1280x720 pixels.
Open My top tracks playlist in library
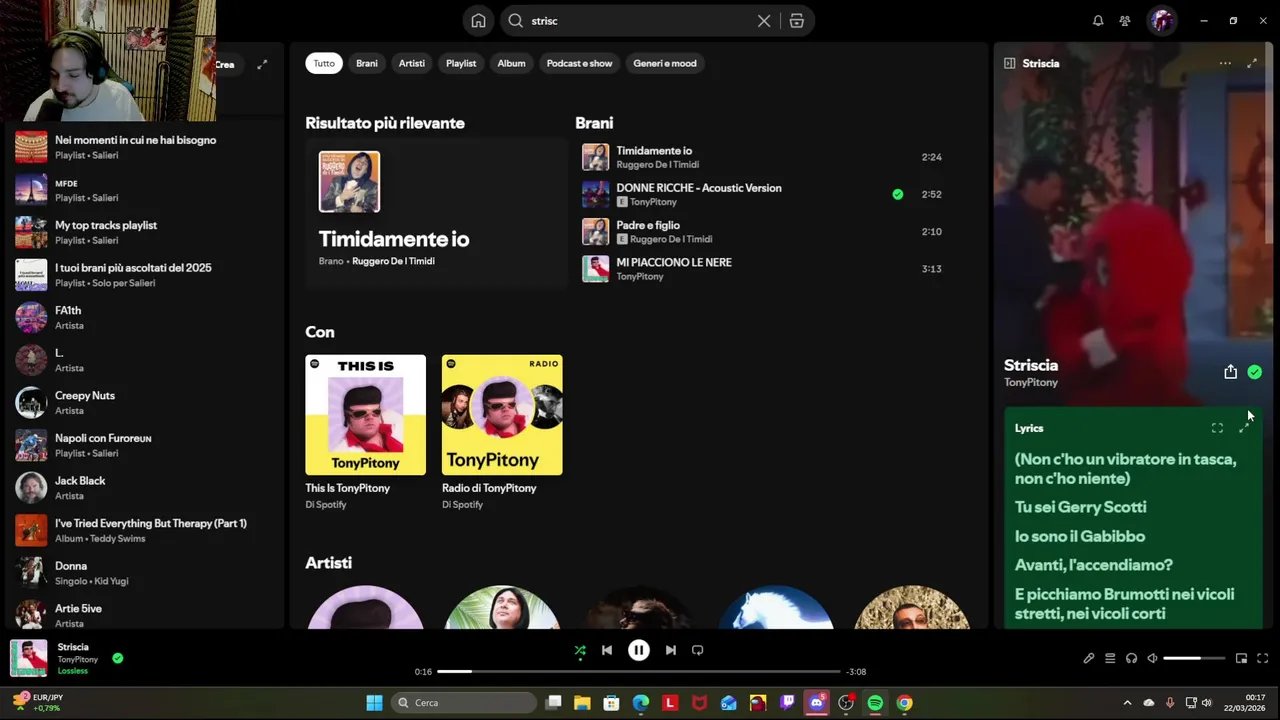click(x=145, y=232)
